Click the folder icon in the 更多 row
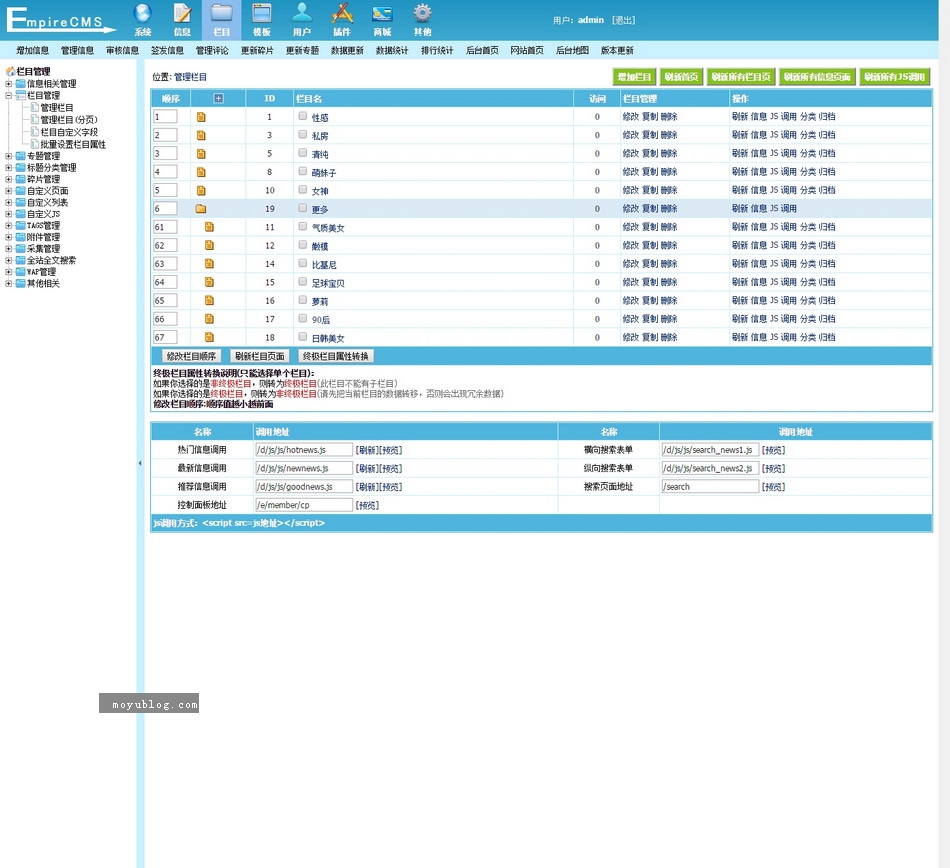The width and height of the screenshot is (950, 868). 201,208
